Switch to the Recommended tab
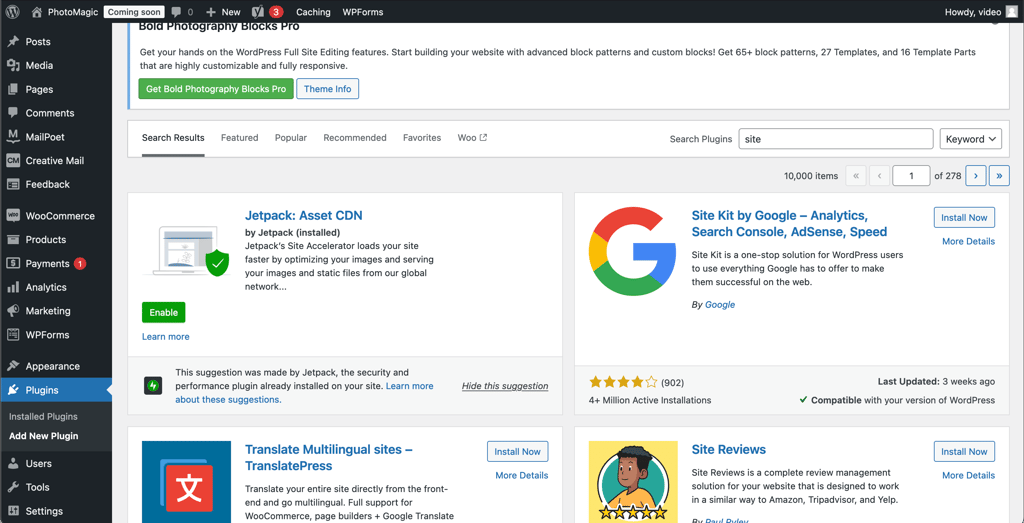Image resolution: width=1024 pixels, height=523 pixels. coord(355,138)
